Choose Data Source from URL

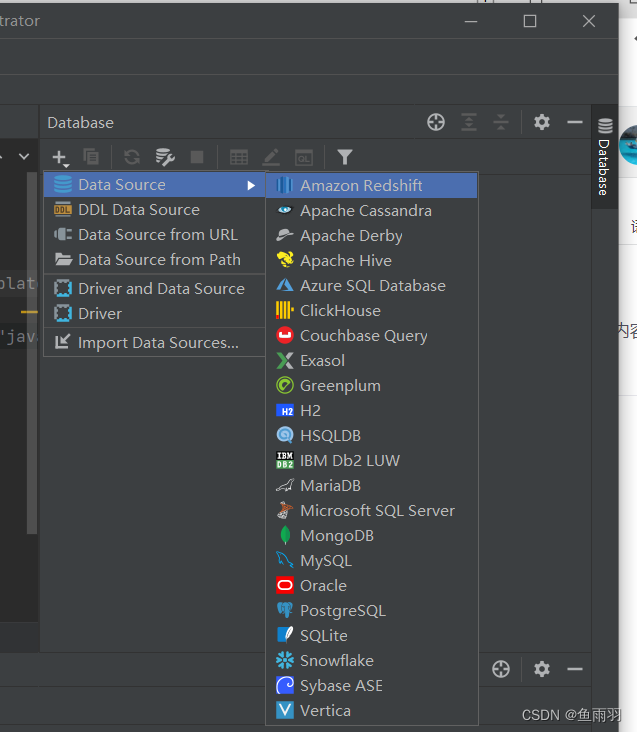click(154, 235)
